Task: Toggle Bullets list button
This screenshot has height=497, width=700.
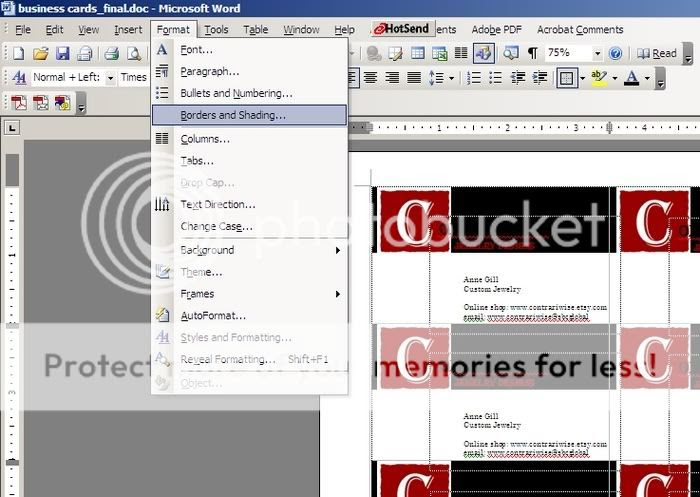Action: click(496, 78)
